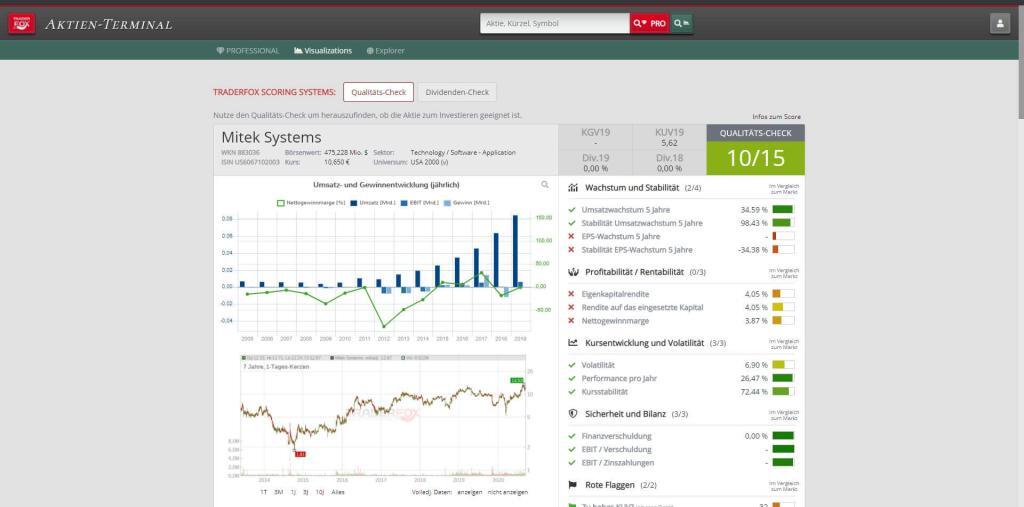Click the X mark beside Eigenkapitalrendite
The image size is (1024, 507).
click(x=572, y=294)
